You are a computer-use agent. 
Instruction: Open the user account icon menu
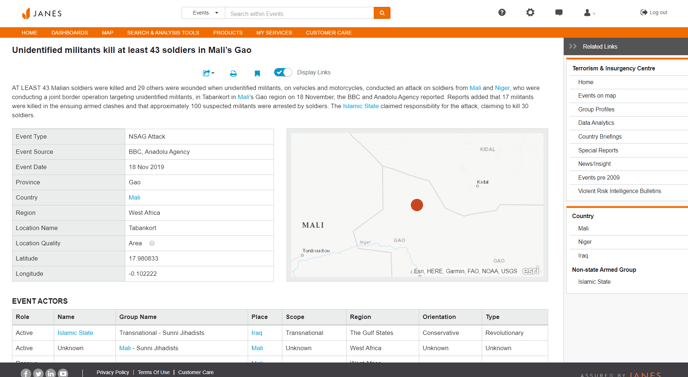[x=589, y=13]
